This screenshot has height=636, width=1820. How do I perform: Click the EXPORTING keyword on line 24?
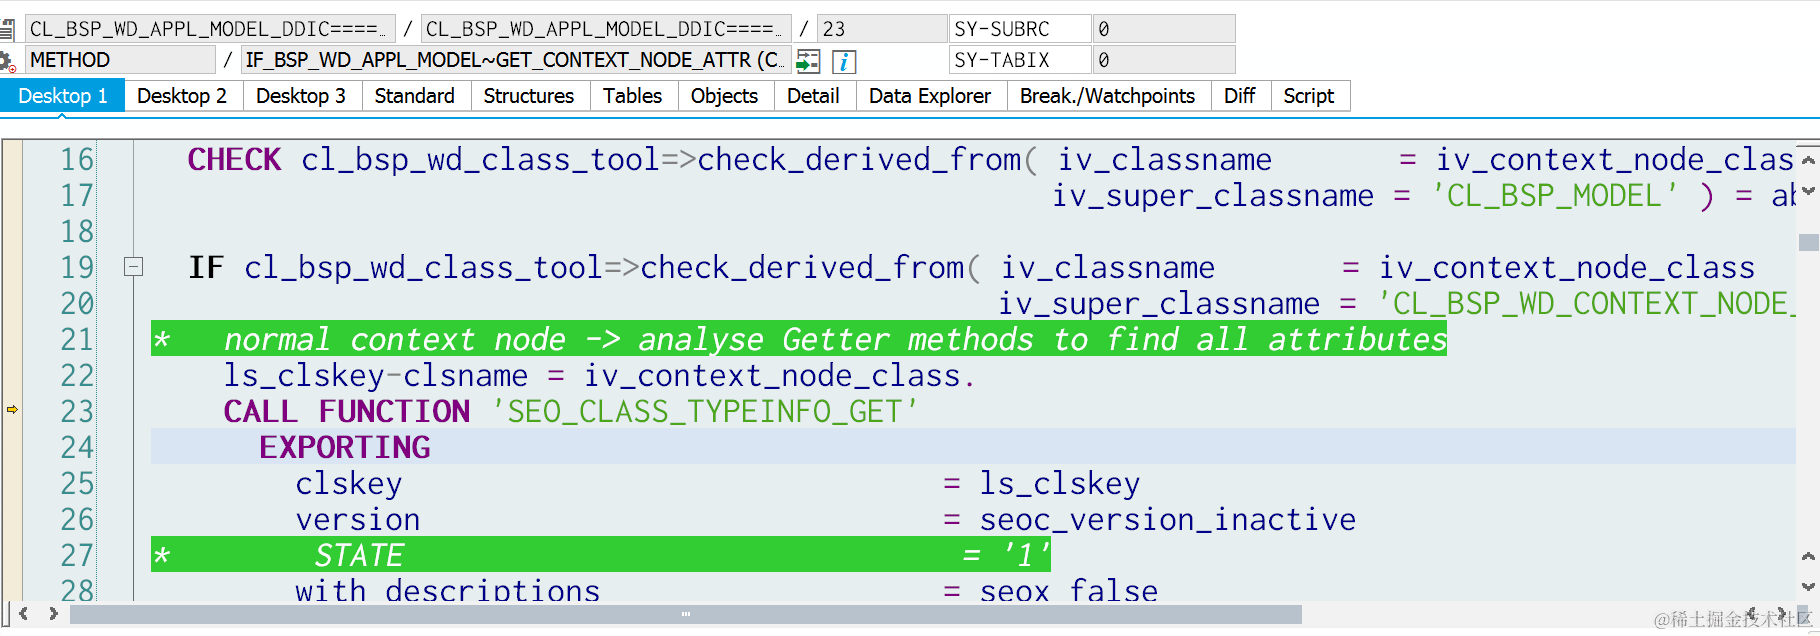tap(345, 447)
